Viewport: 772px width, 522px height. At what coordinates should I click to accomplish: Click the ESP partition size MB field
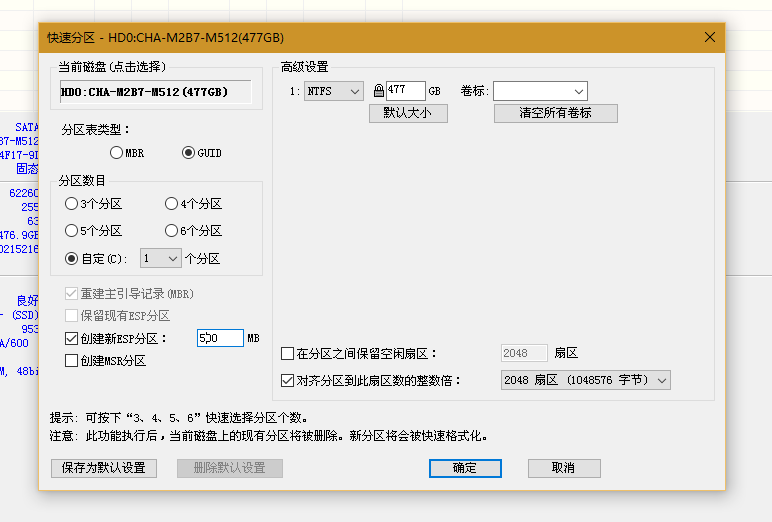(x=220, y=339)
